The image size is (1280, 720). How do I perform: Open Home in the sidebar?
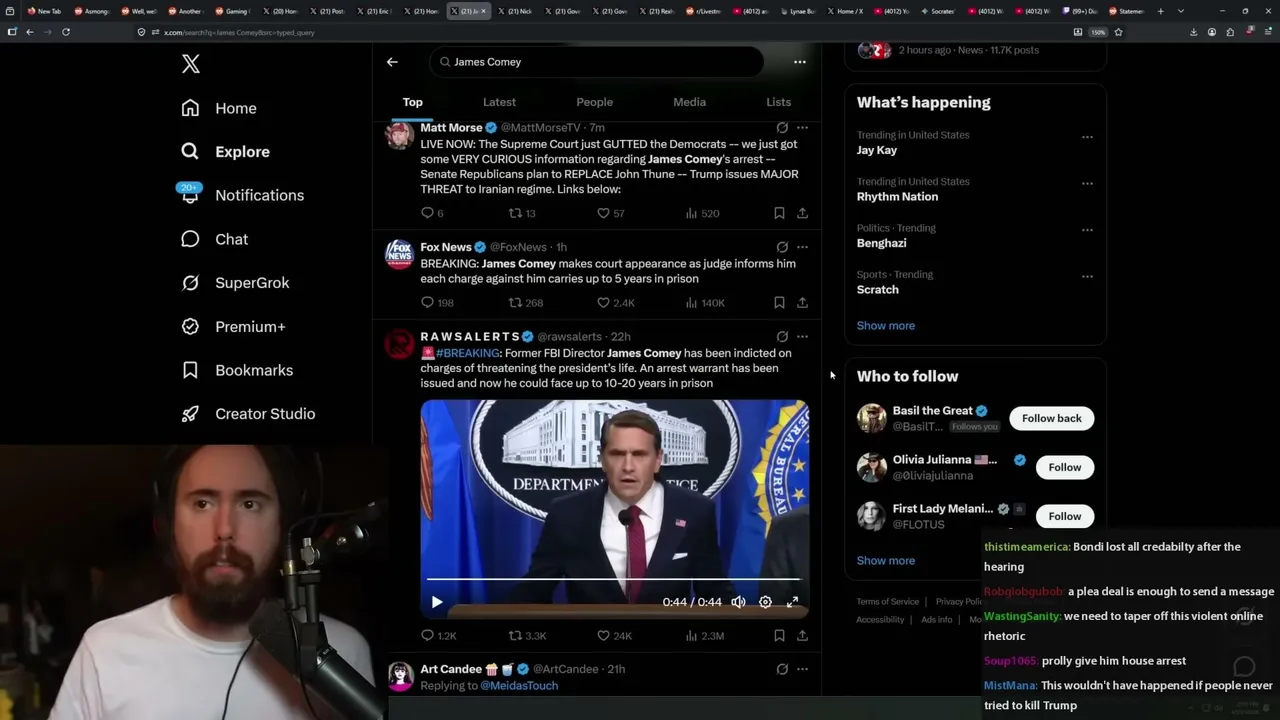click(219, 108)
